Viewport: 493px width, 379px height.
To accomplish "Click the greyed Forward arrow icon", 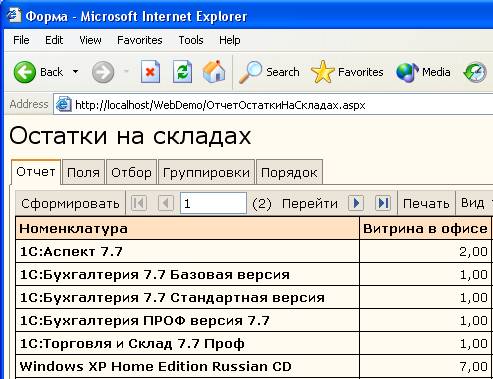I will tap(103, 72).
